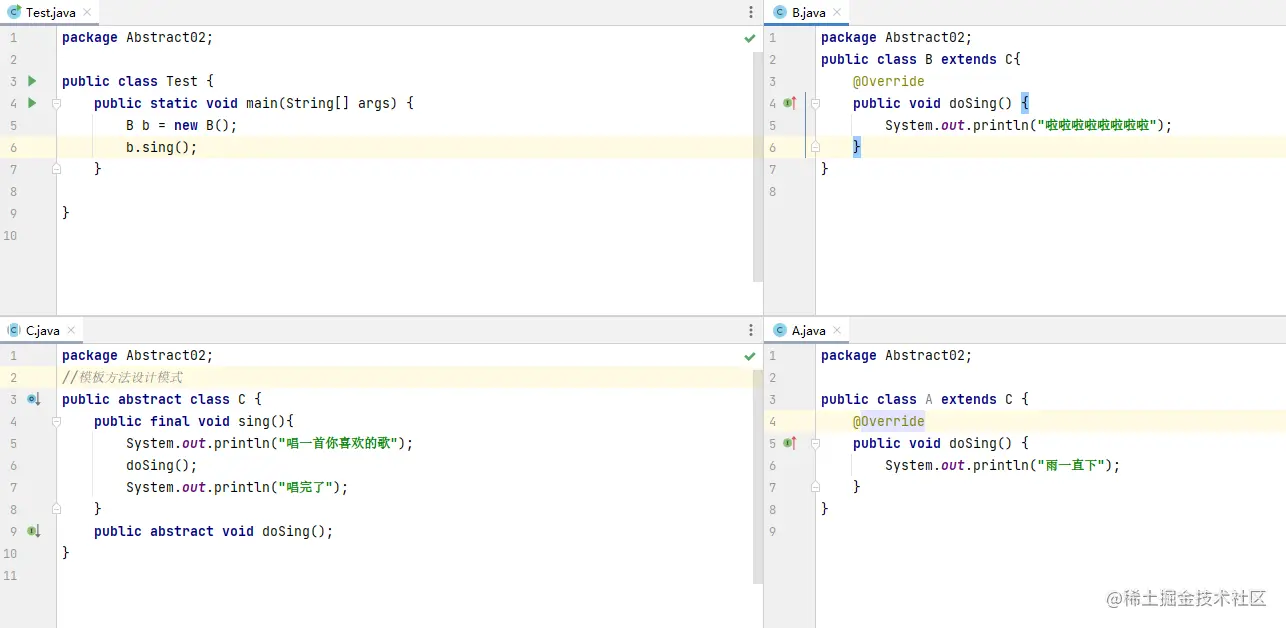Image resolution: width=1286 pixels, height=628 pixels.
Task: Click on 'public class A extends C {' line
Action: tap(925, 399)
